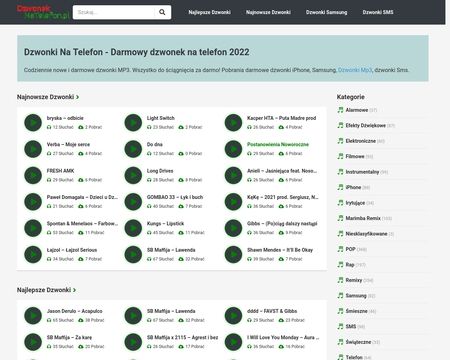Open the Filmowe category
450x360 pixels.
pyautogui.click(x=355, y=156)
